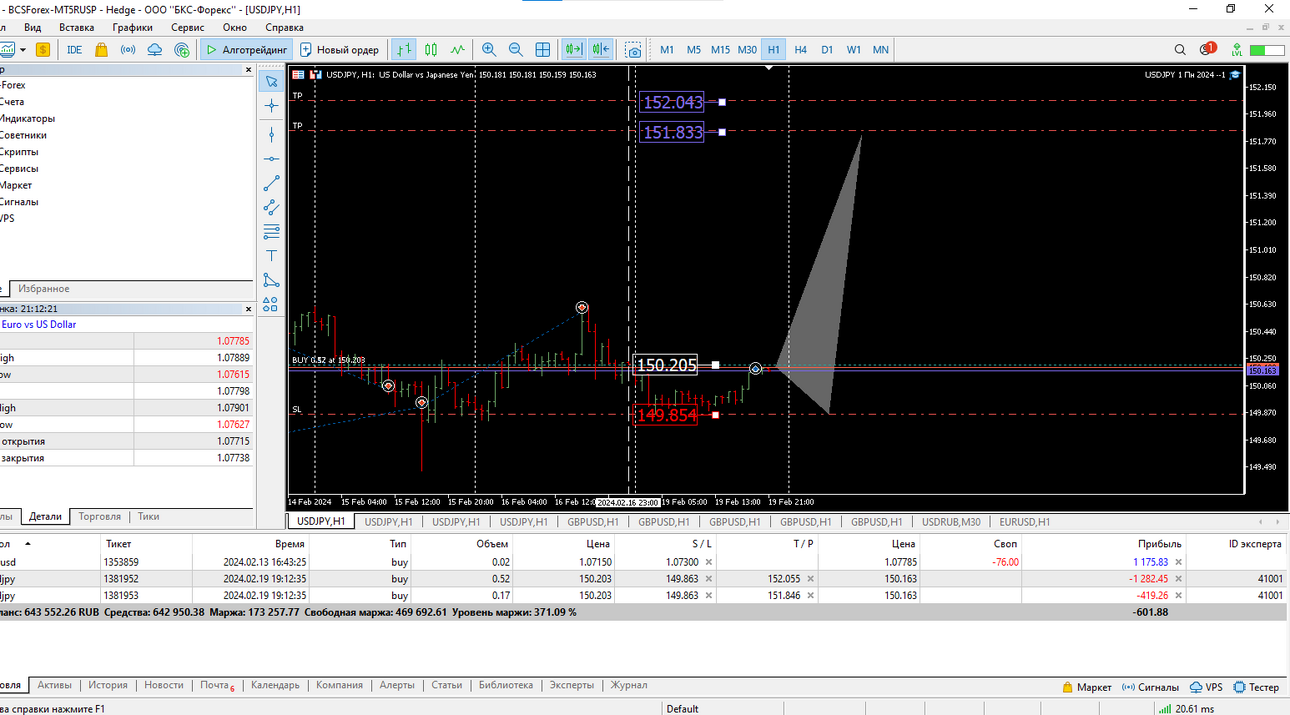This screenshot has height=715, width=1290.
Task: Open the search magnifier icon
Action: (1180, 49)
